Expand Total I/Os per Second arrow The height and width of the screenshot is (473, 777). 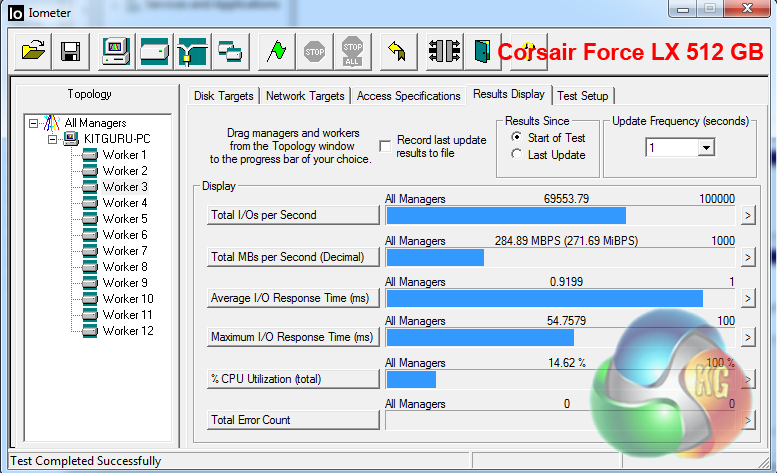click(x=748, y=215)
